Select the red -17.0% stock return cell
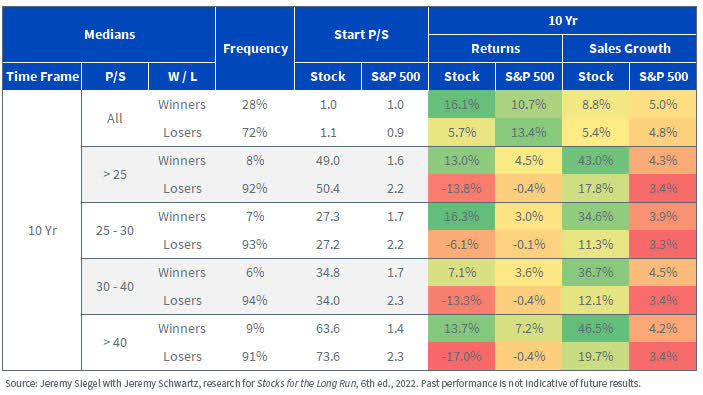 [462, 356]
